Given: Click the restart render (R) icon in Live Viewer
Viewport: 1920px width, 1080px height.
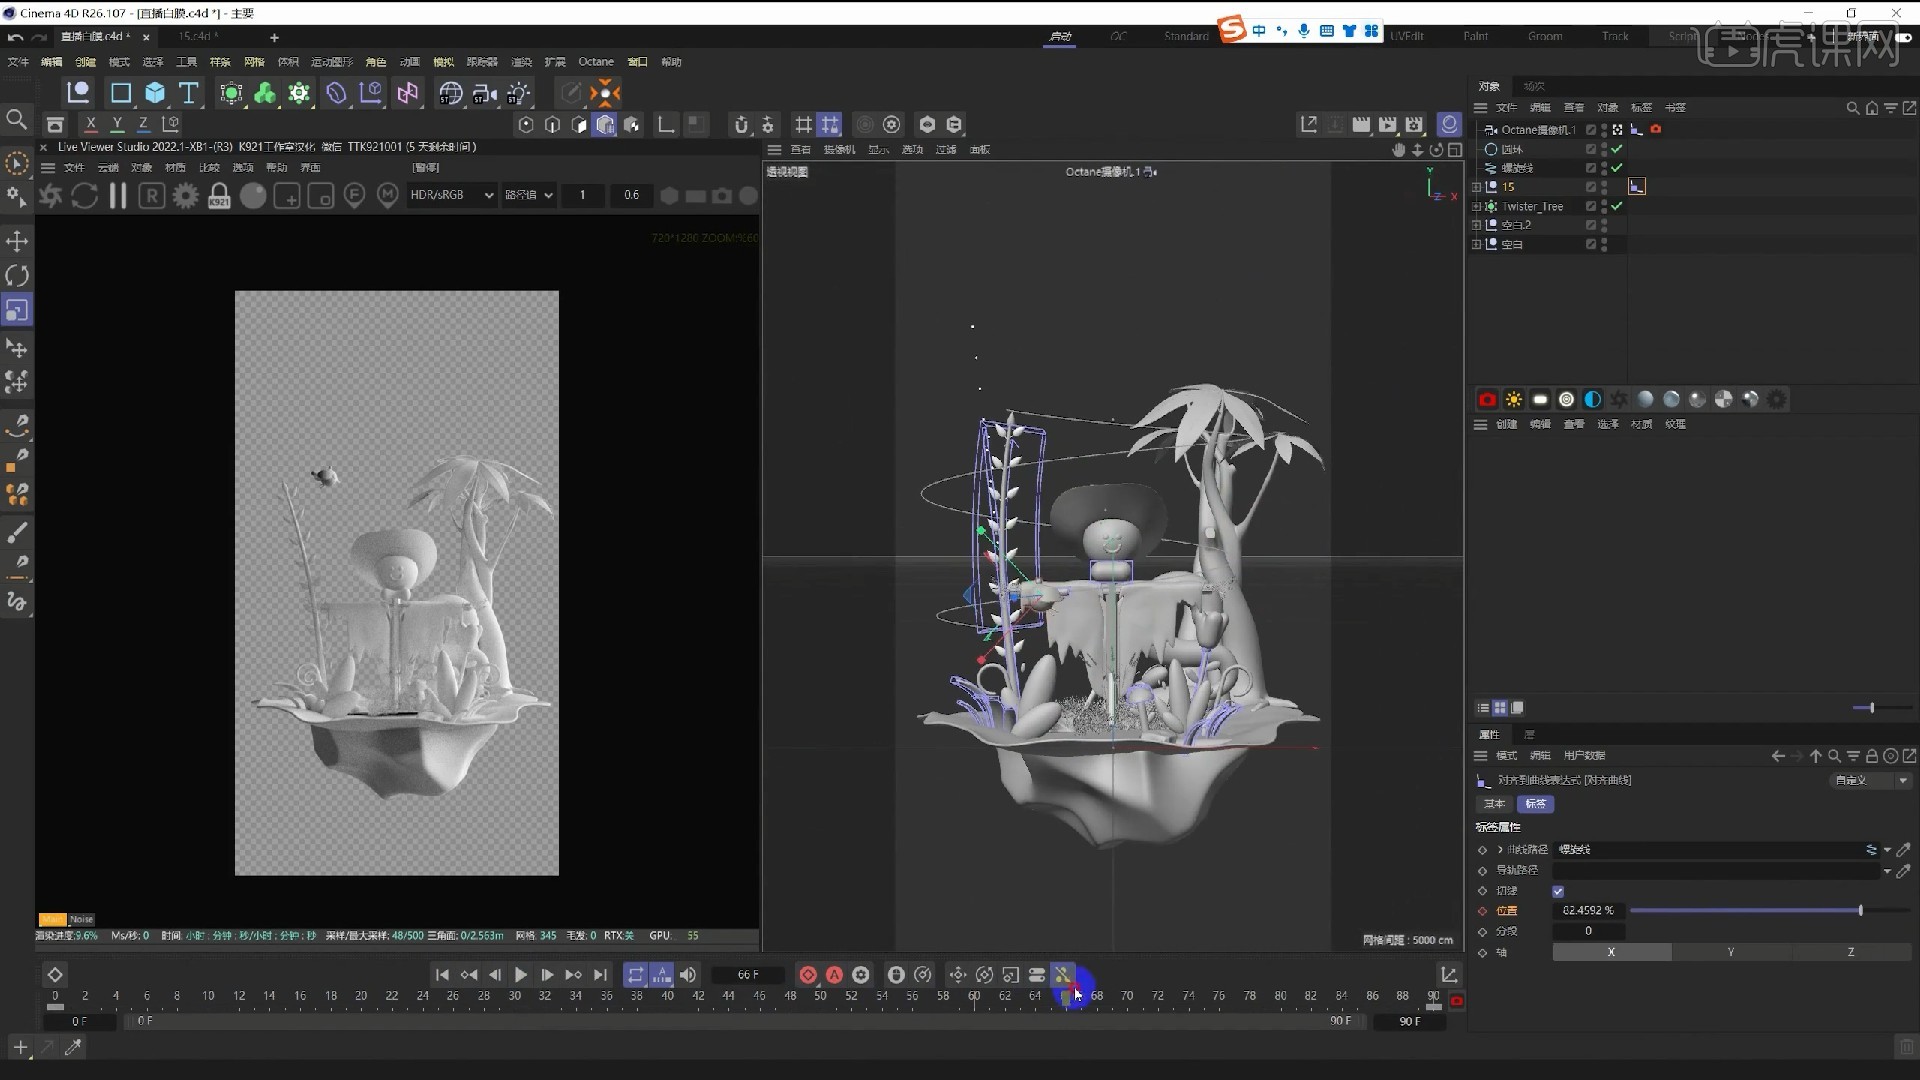Looking at the screenshot, I should point(151,195).
